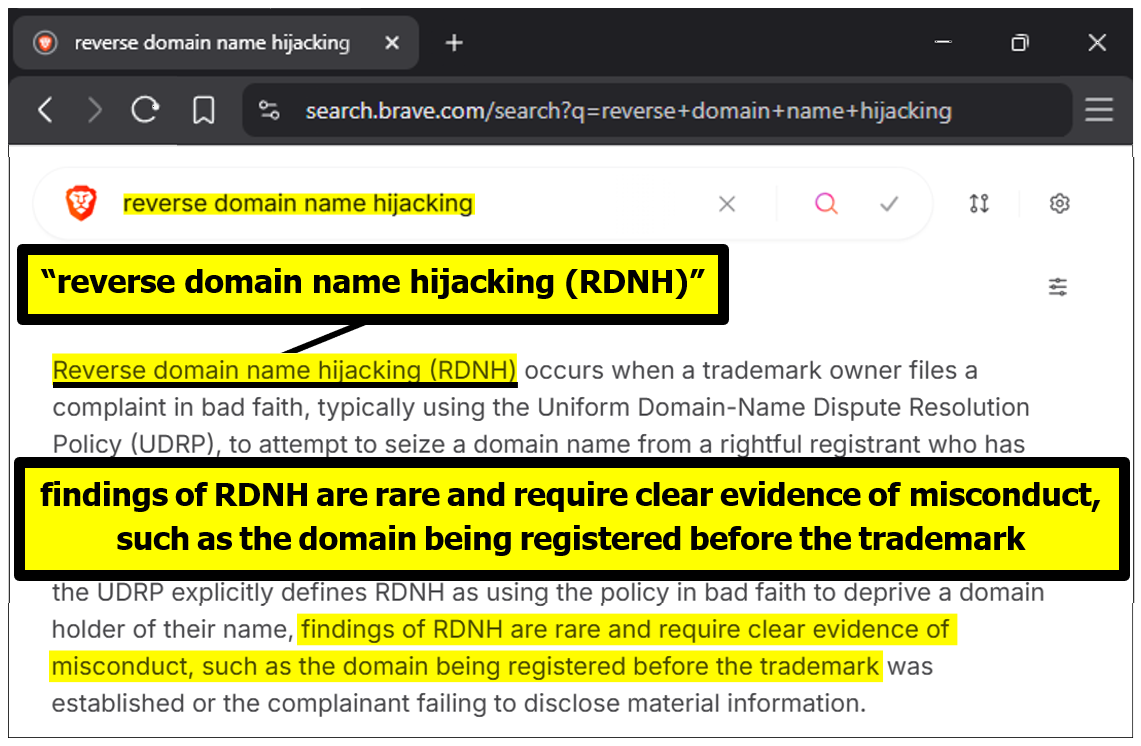Reload the Brave search page
The width and height of the screenshot is (1141, 746).
point(146,110)
